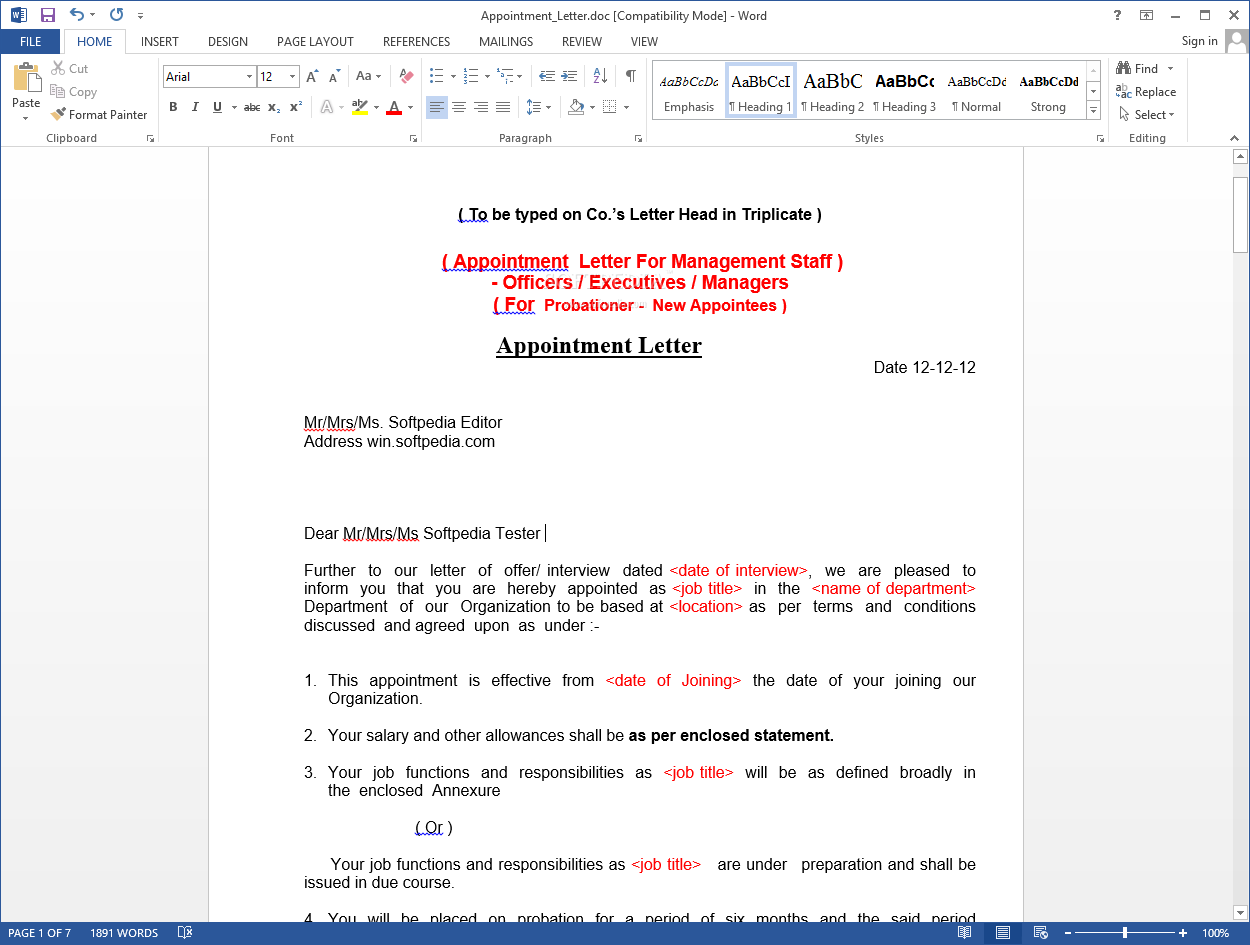Click the Increase Indent icon
Screen dimensions: 1250x945
pos(569,77)
